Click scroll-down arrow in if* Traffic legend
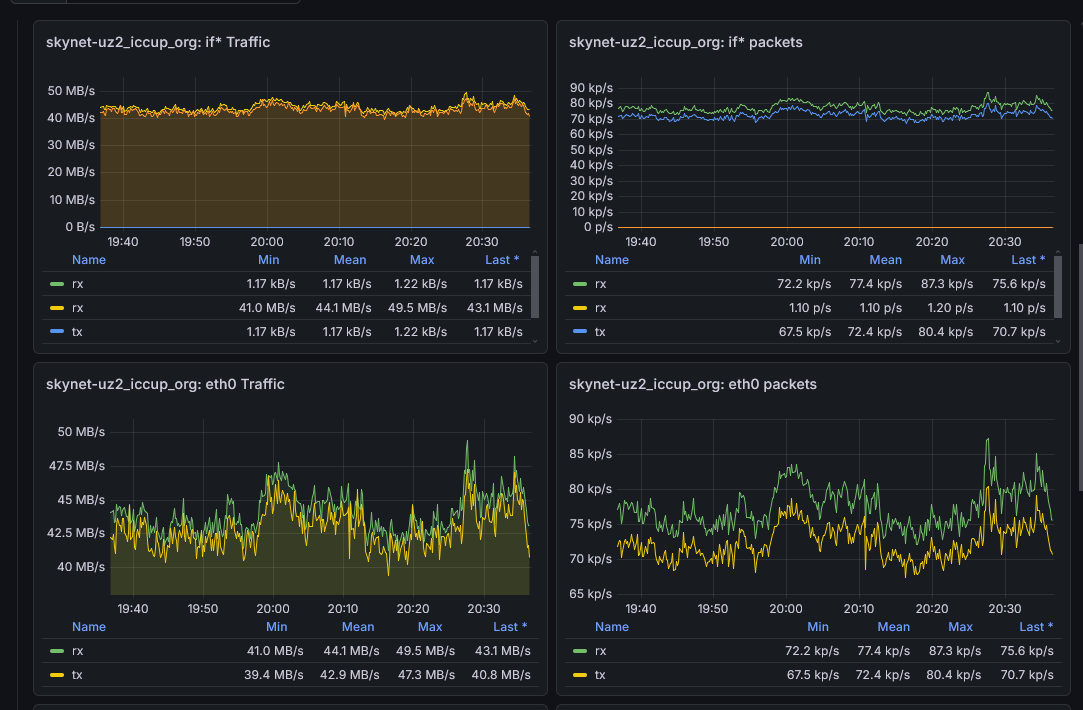Viewport: 1083px width, 710px height. tap(535, 340)
